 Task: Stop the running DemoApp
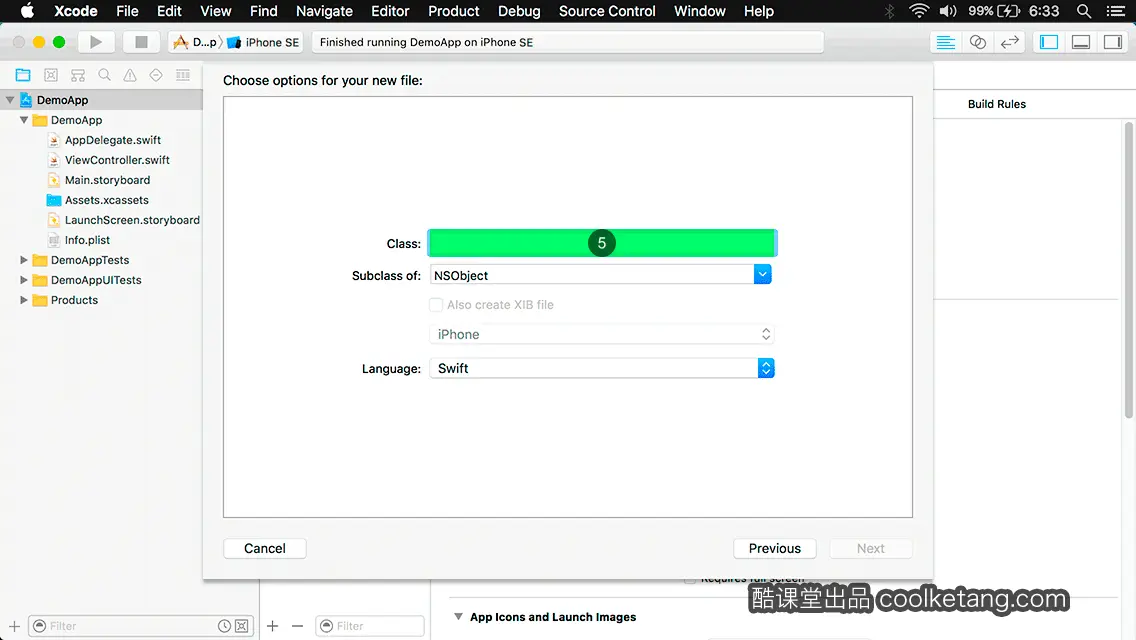[141, 42]
